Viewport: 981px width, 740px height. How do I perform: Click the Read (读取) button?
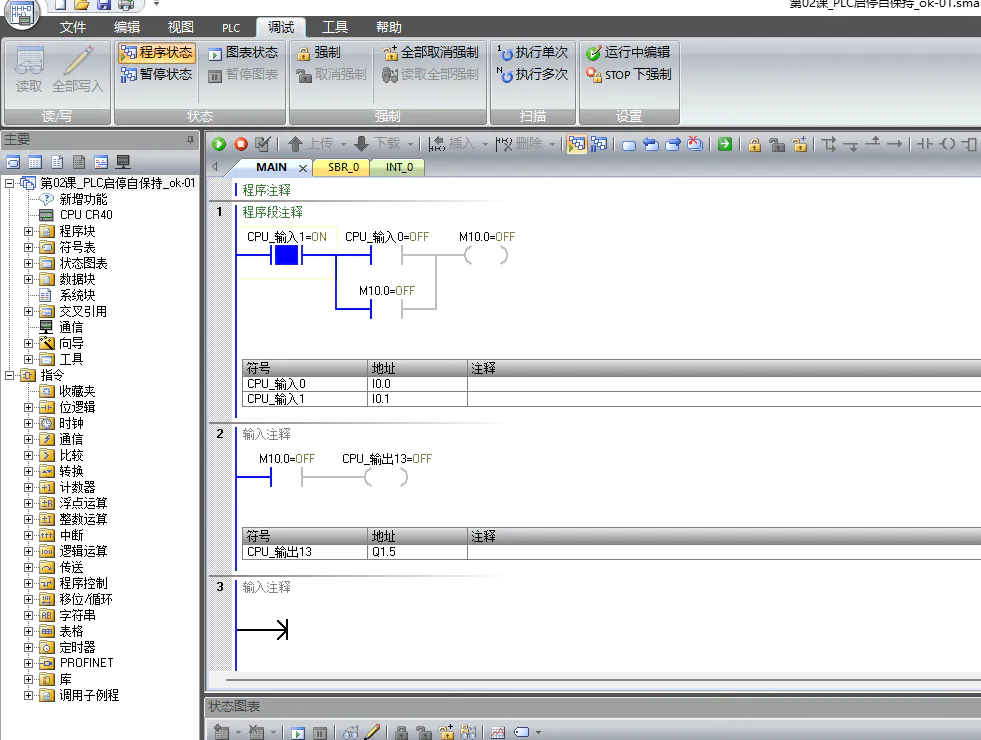tap(29, 69)
